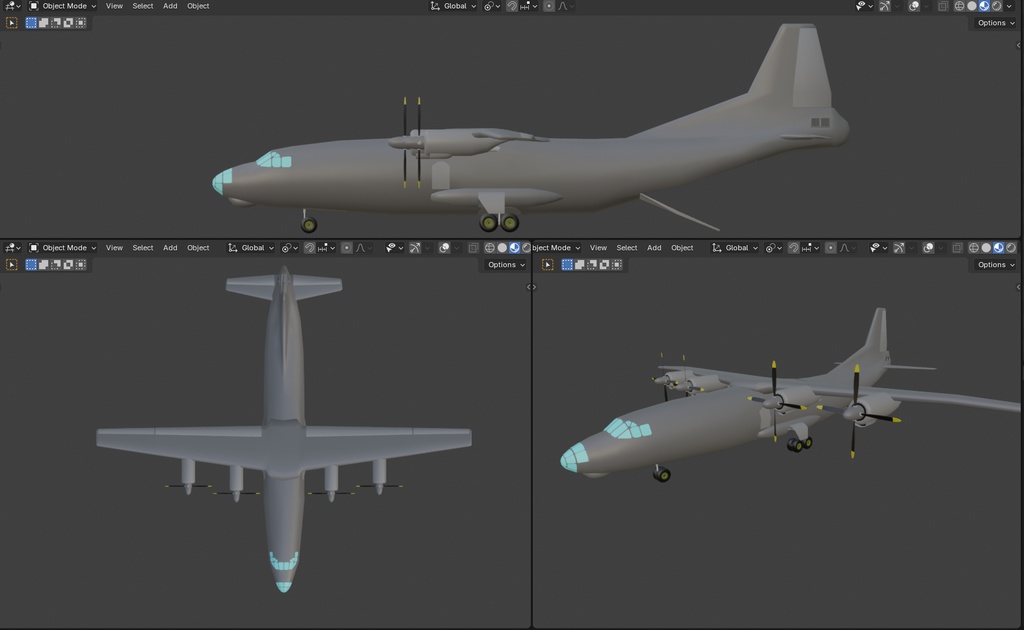
Task: Open object visibility dropdown in top viewport
Action: (x=864, y=6)
